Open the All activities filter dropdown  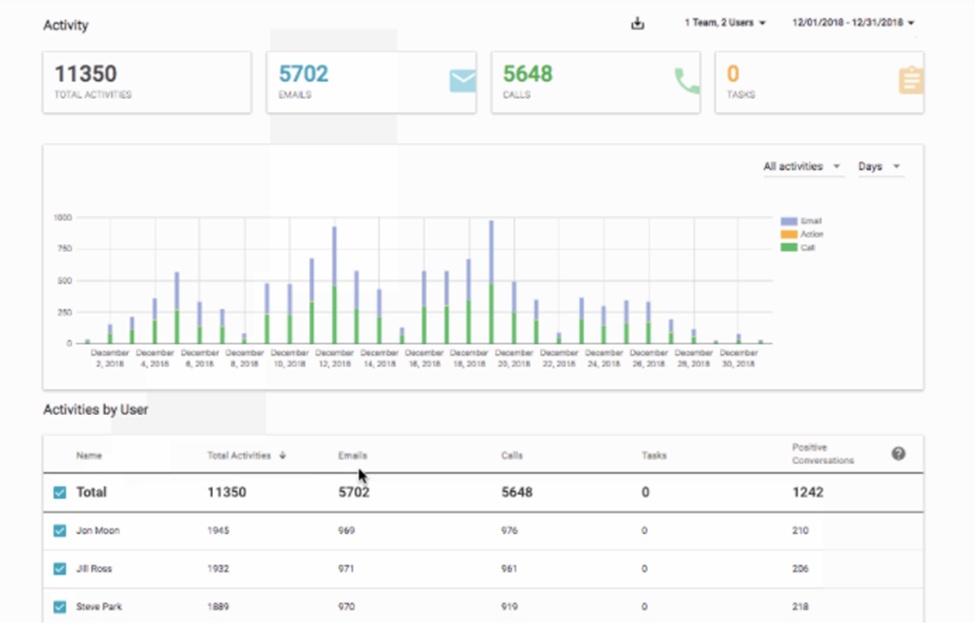click(x=802, y=167)
